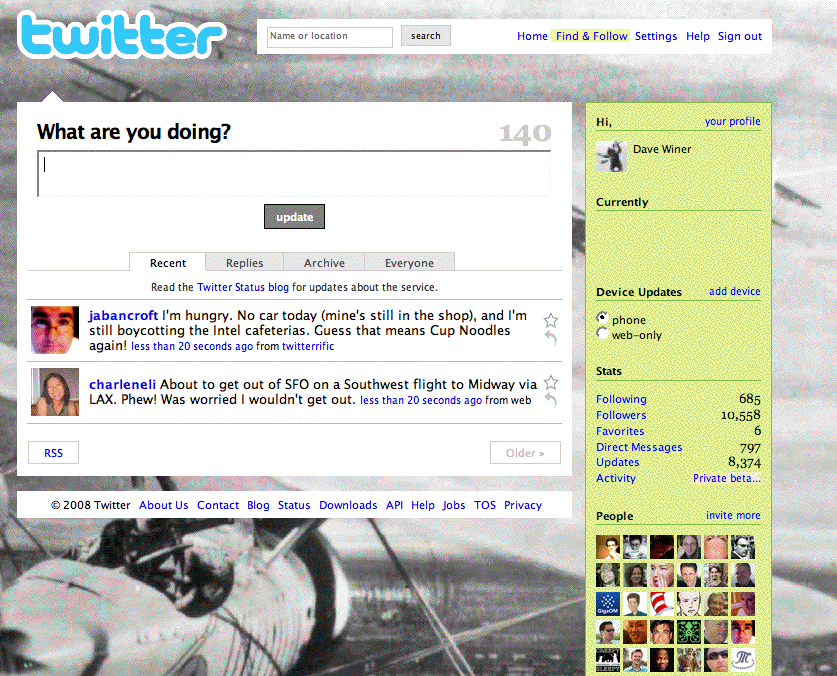Open the Everyone tab
Screen dimensions: 837x676
(409, 263)
